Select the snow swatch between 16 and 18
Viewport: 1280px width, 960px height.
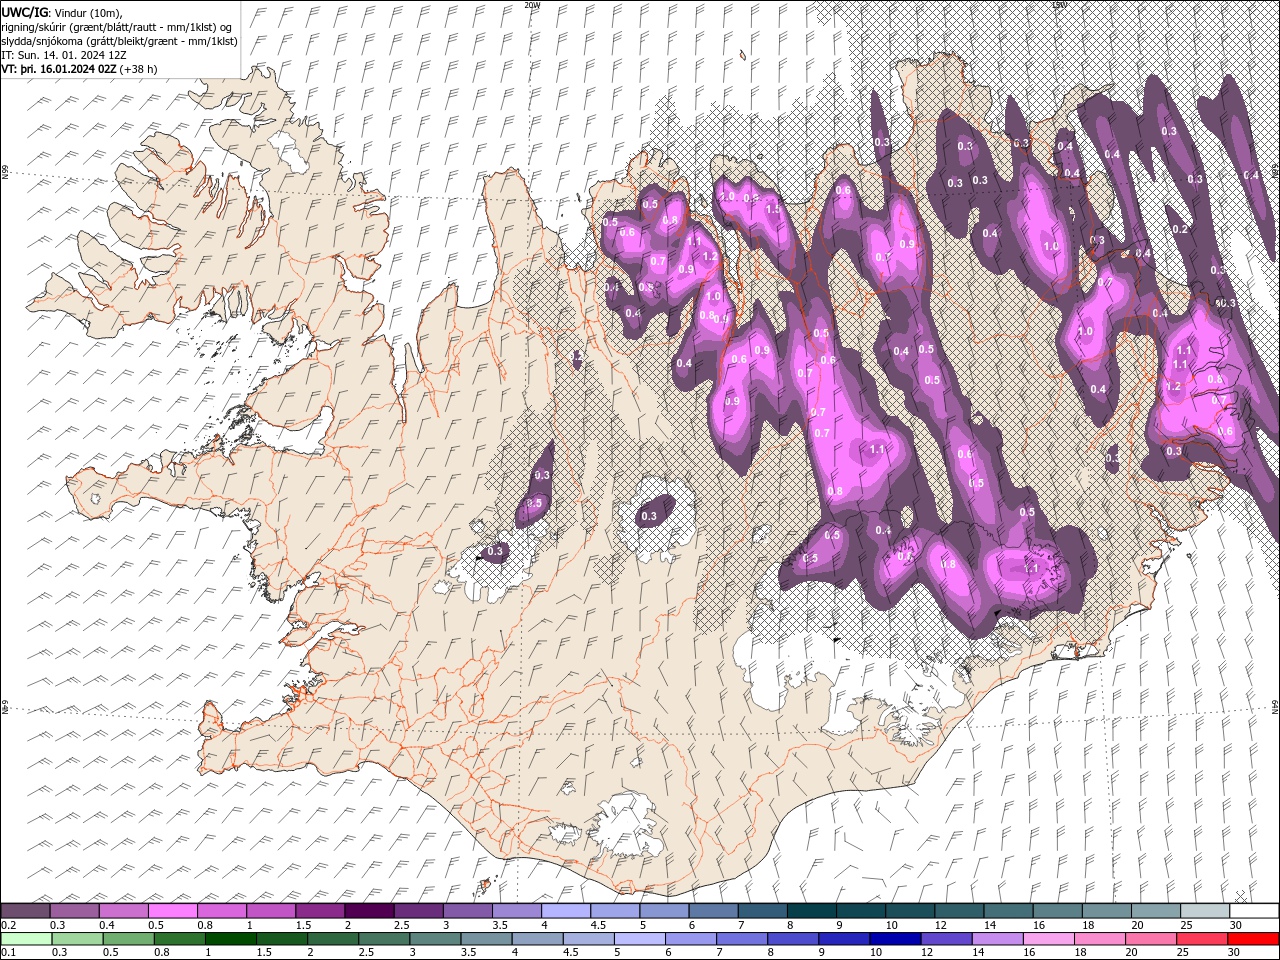pos(1056,910)
